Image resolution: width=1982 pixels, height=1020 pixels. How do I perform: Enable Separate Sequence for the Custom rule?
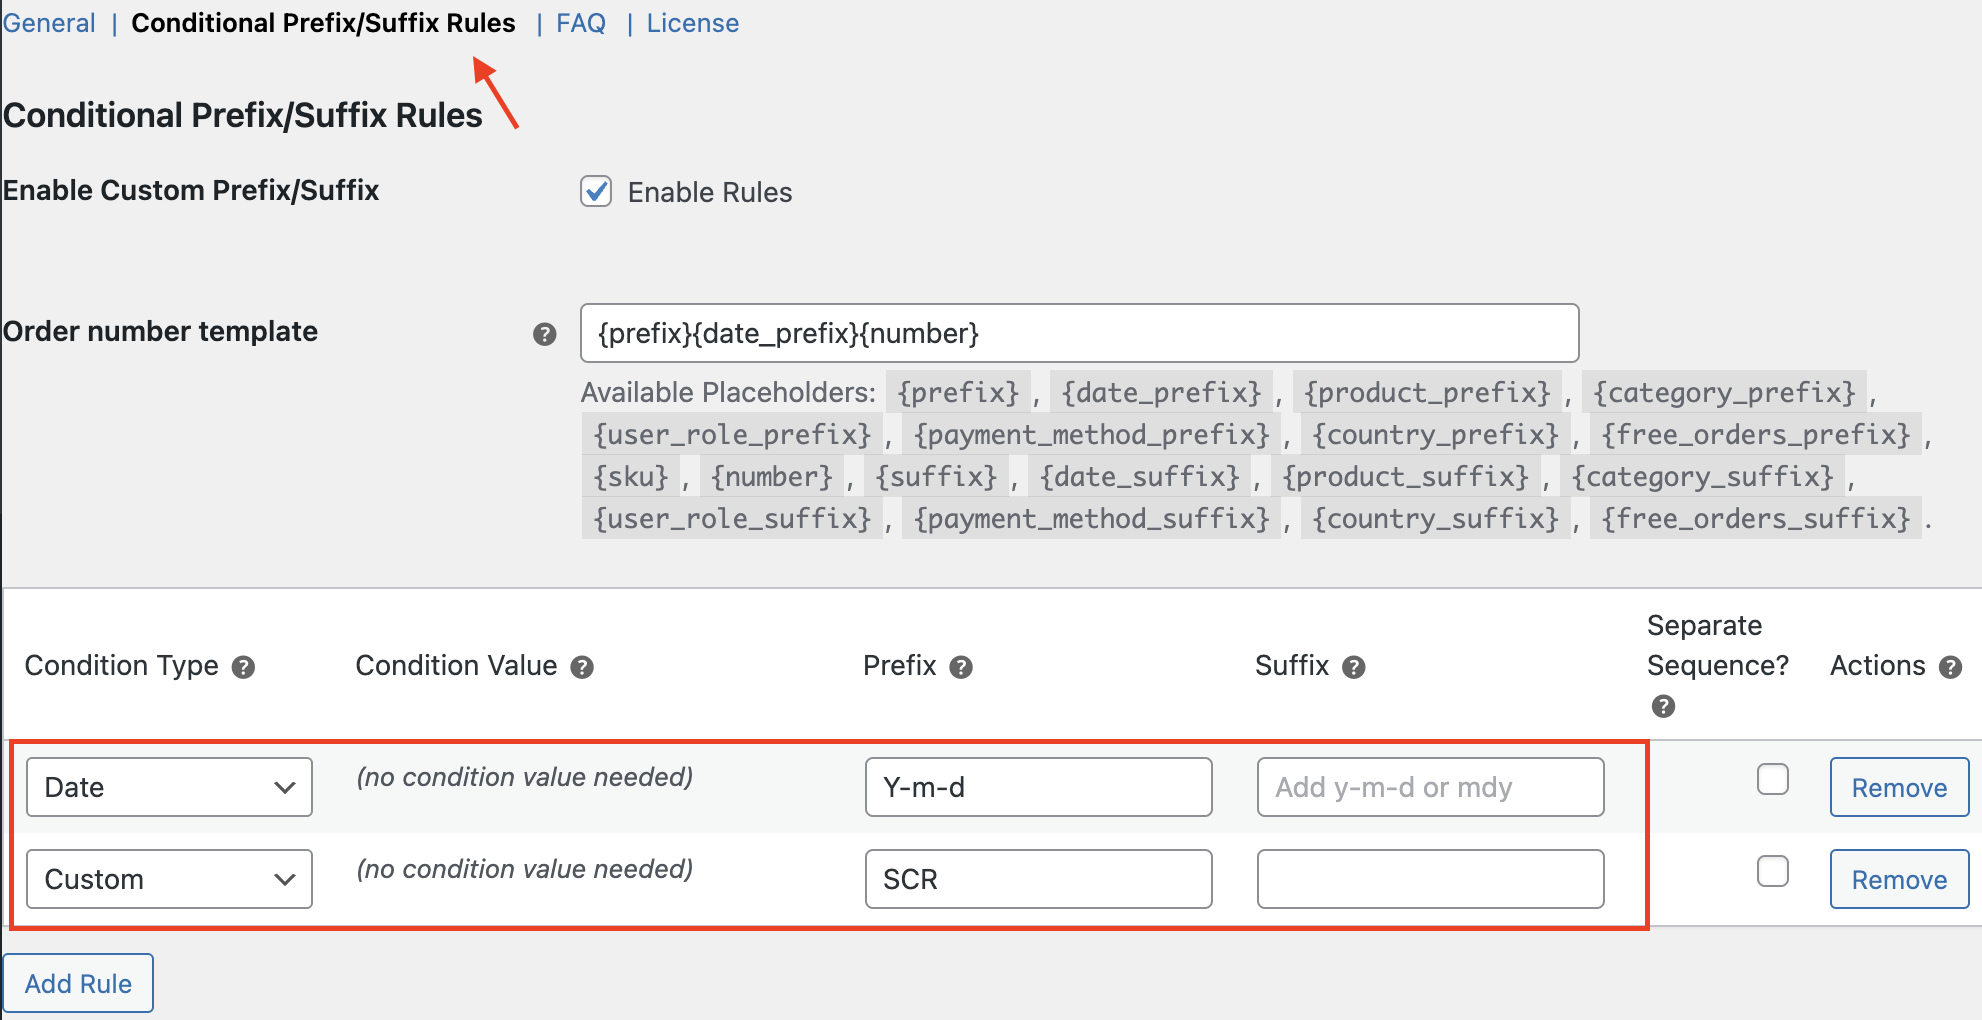tap(1773, 871)
